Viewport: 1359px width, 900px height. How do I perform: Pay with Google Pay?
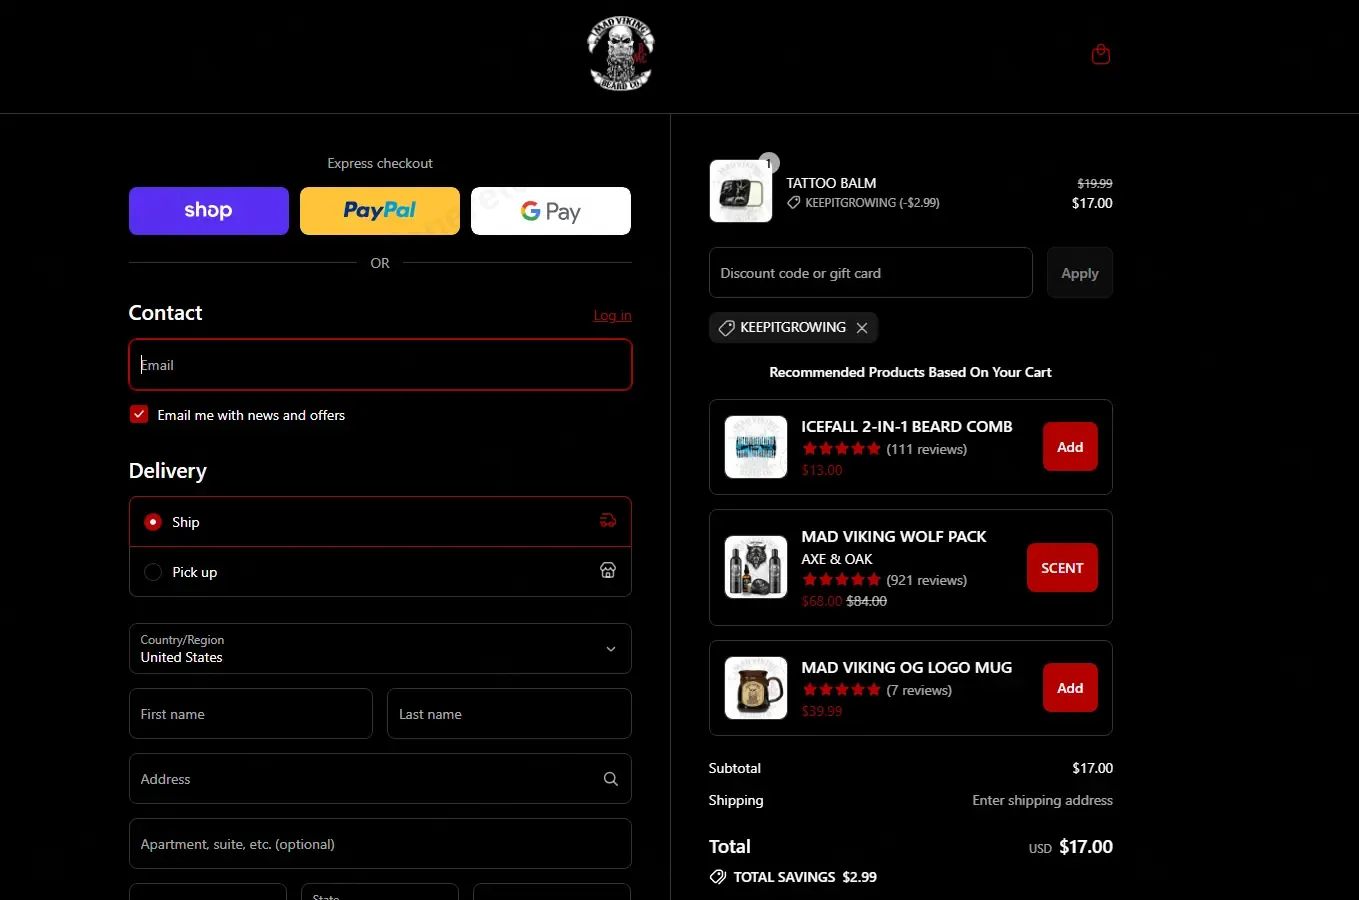coord(550,211)
